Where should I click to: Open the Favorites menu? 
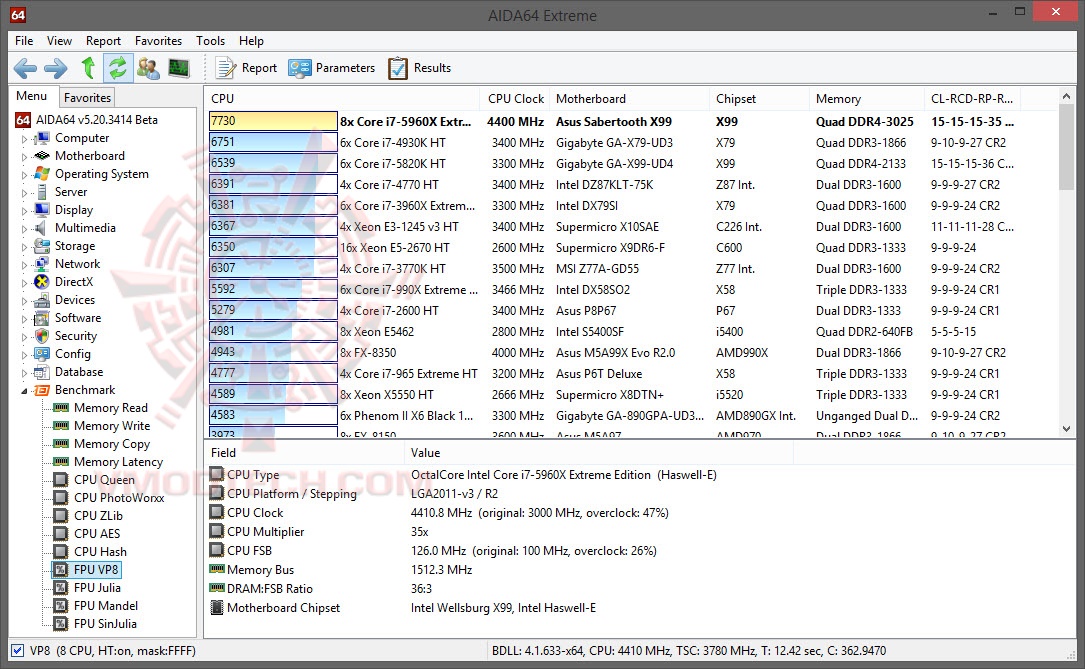[x=158, y=41]
